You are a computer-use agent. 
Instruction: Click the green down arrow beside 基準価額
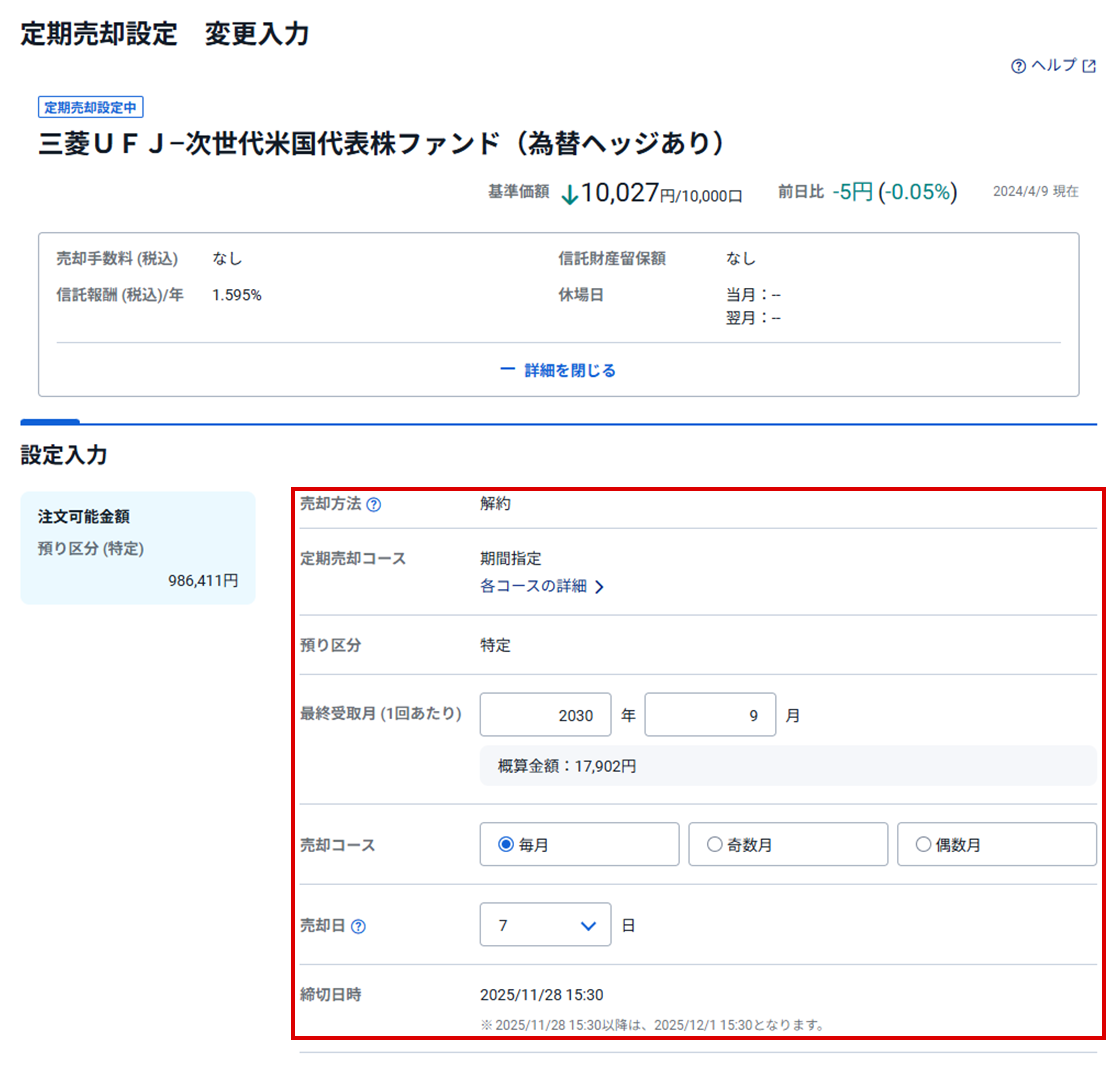(x=569, y=194)
